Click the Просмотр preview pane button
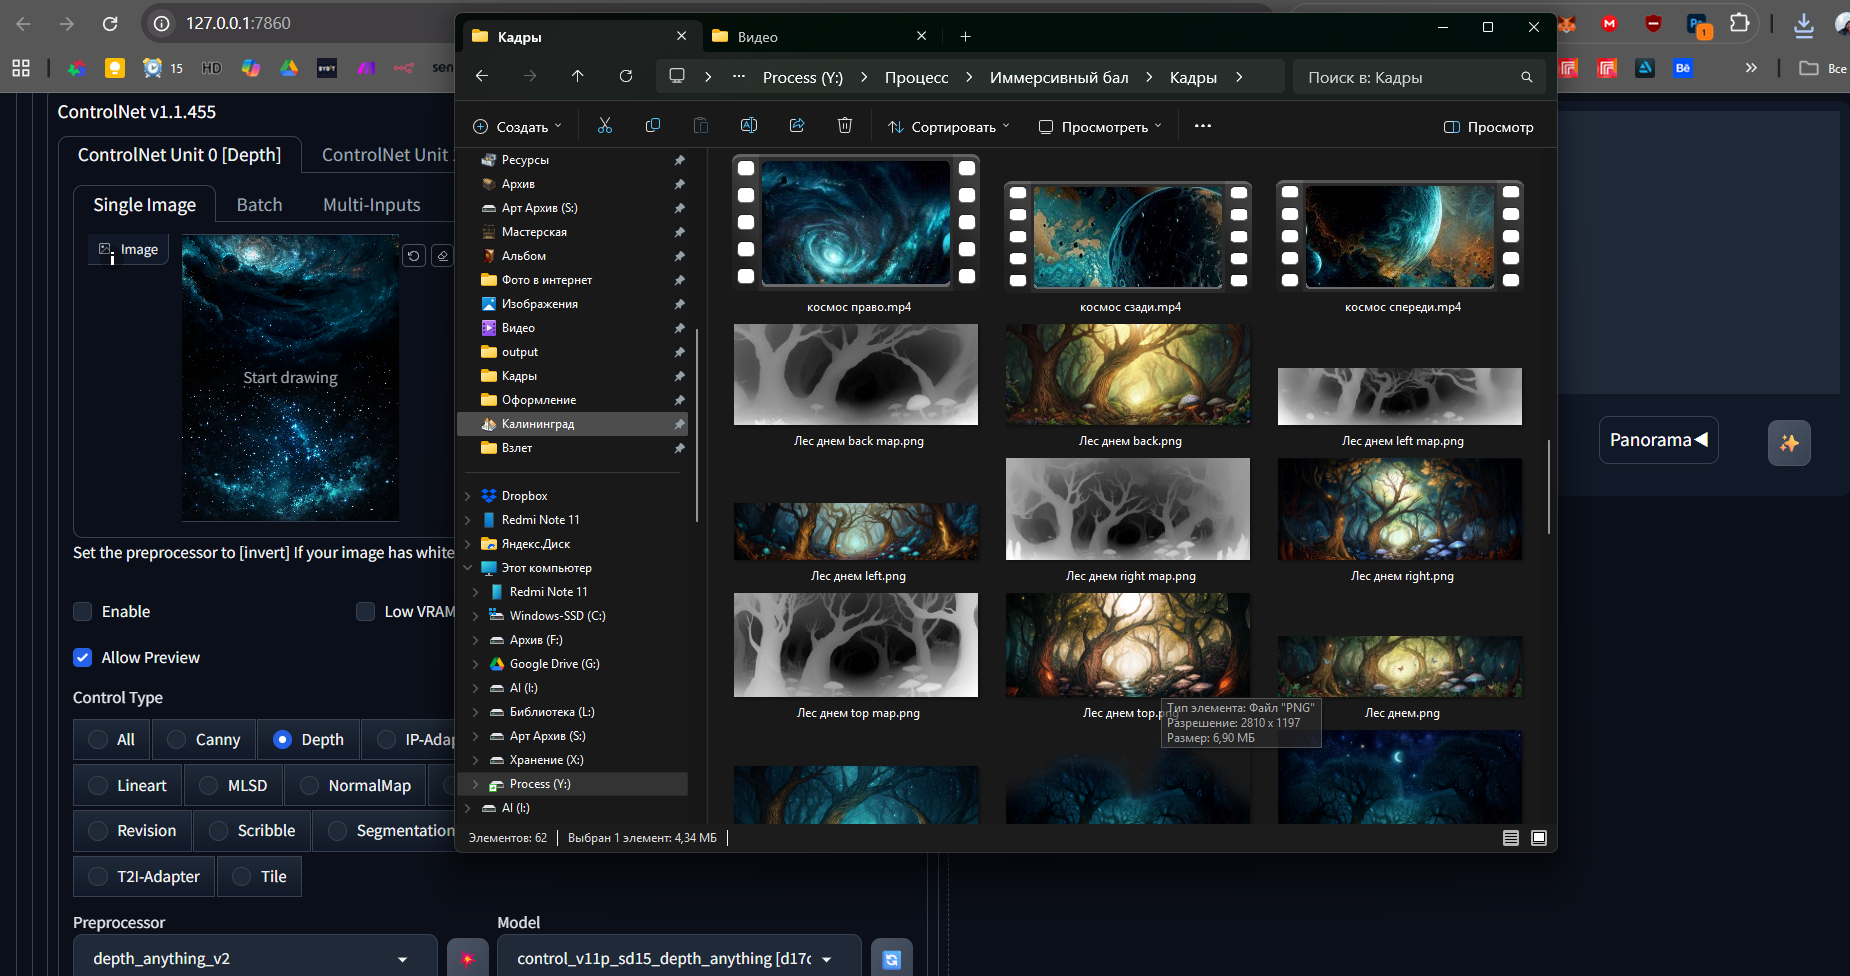This screenshot has width=1850, height=976. click(x=1489, y=127)
